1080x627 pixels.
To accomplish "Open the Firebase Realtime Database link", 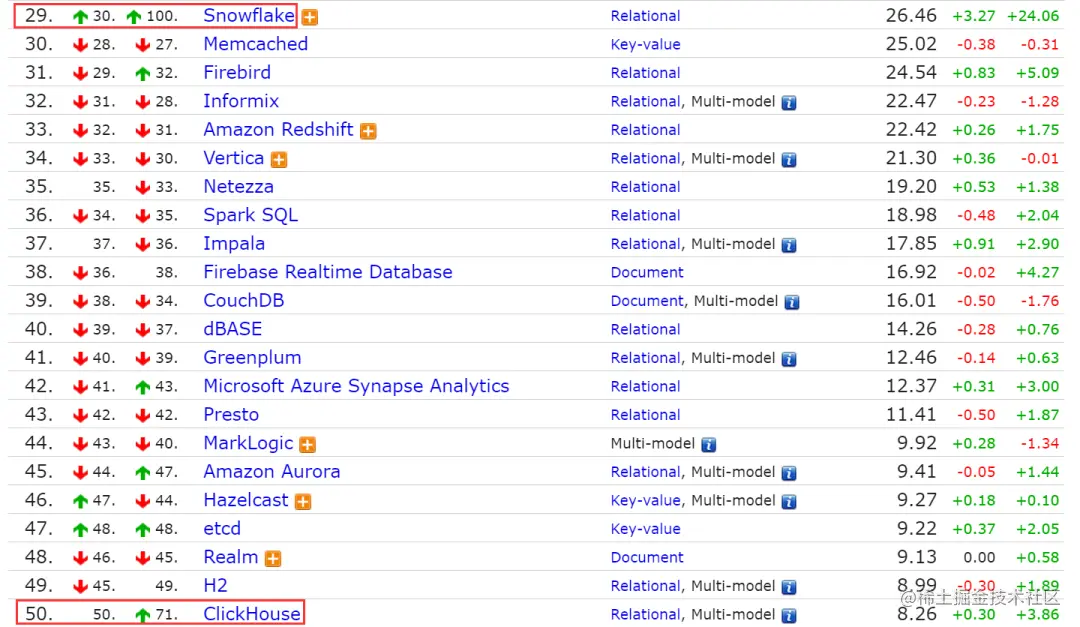I will click(328, 271).
